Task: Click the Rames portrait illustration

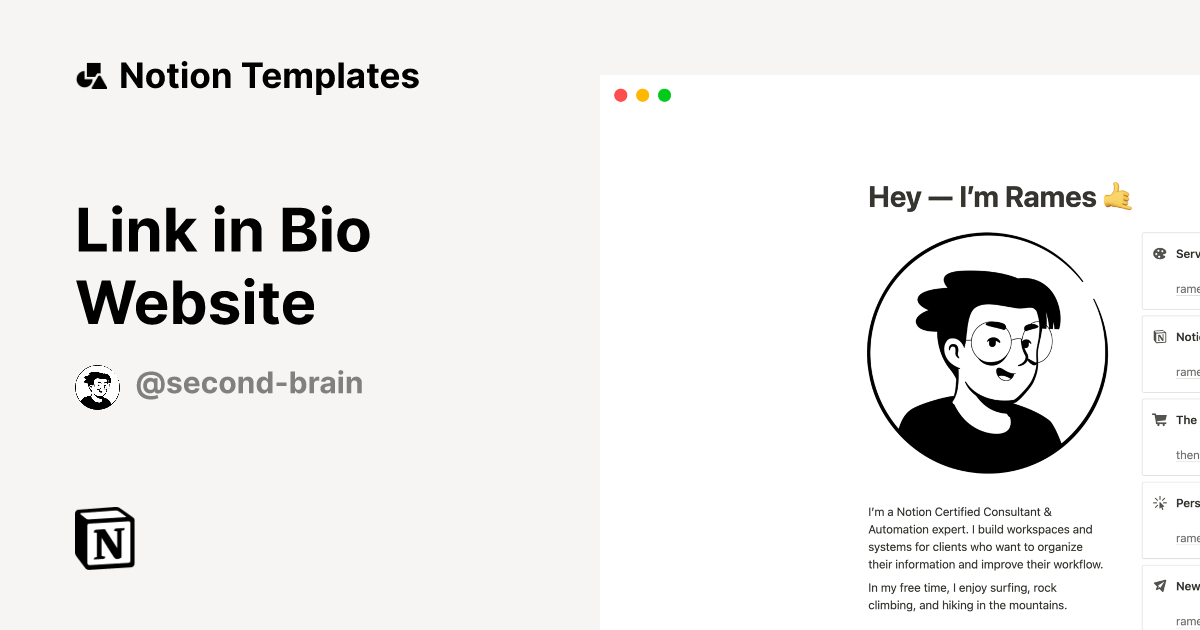Action: click(988, 352)
